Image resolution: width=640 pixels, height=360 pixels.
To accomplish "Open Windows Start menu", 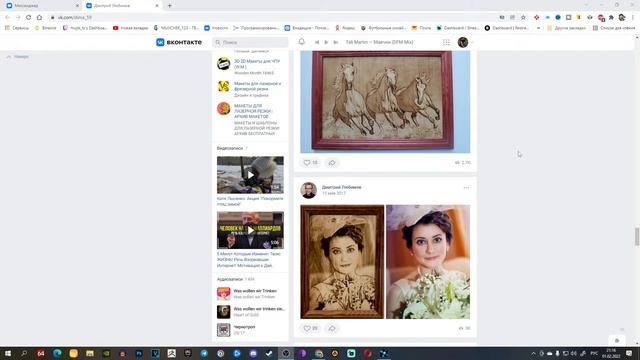I will tap(8, 353).
